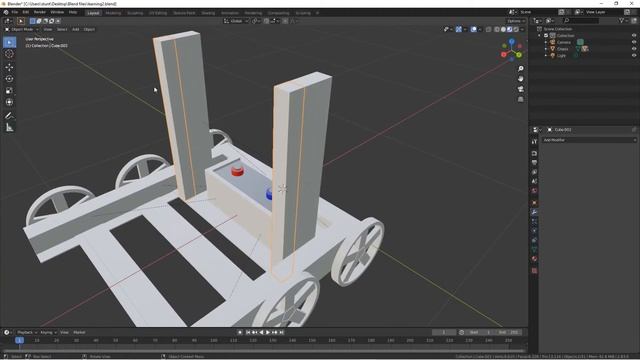Open the Playback dropdown in timeline
640x360 pixels.
[27, 332]
